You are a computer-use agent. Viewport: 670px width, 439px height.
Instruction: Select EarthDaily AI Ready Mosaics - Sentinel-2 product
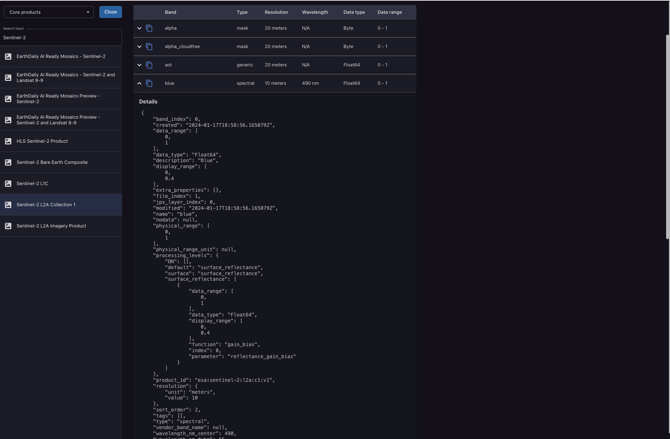tap(61, 57)
